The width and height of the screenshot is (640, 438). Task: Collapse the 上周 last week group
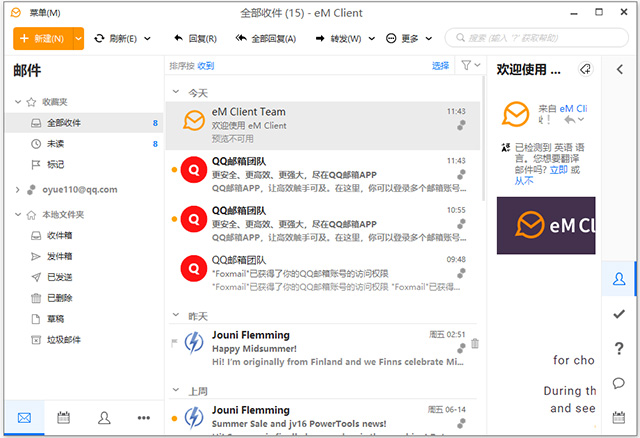176,390
